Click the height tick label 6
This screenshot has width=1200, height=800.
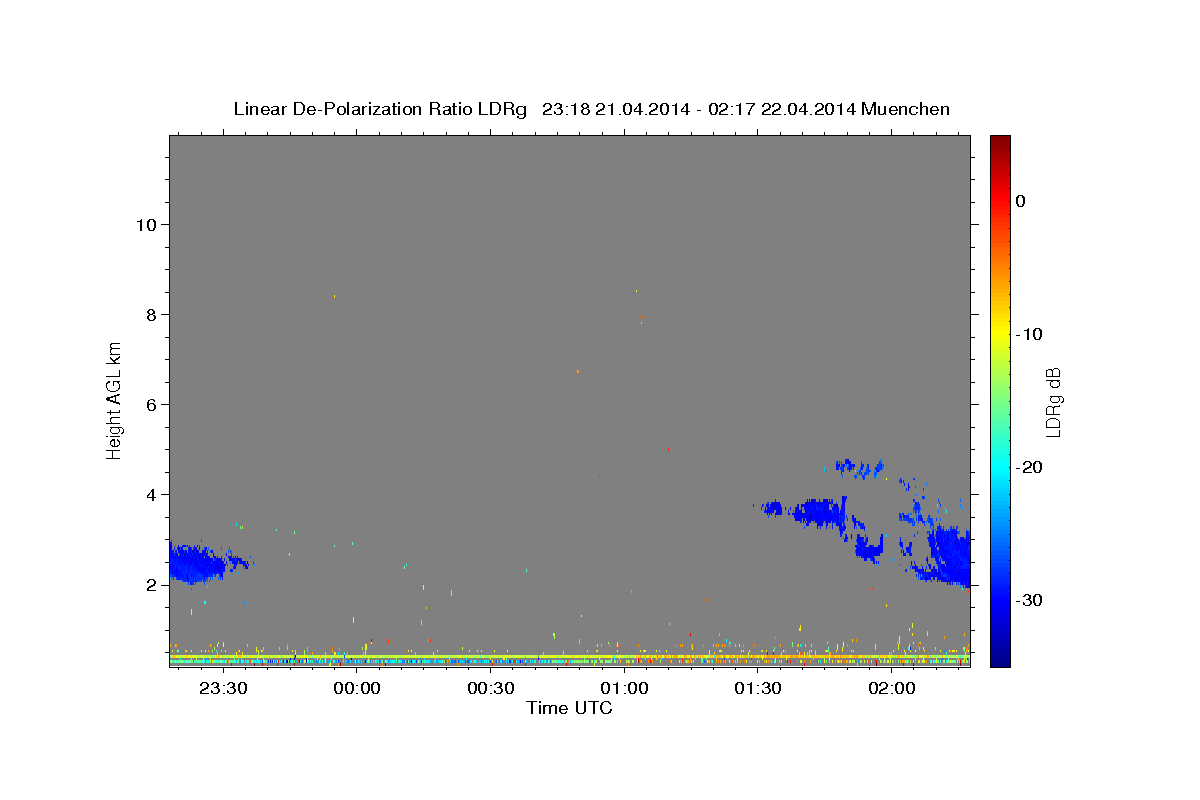pyautogui.click(x=151, y=405)
